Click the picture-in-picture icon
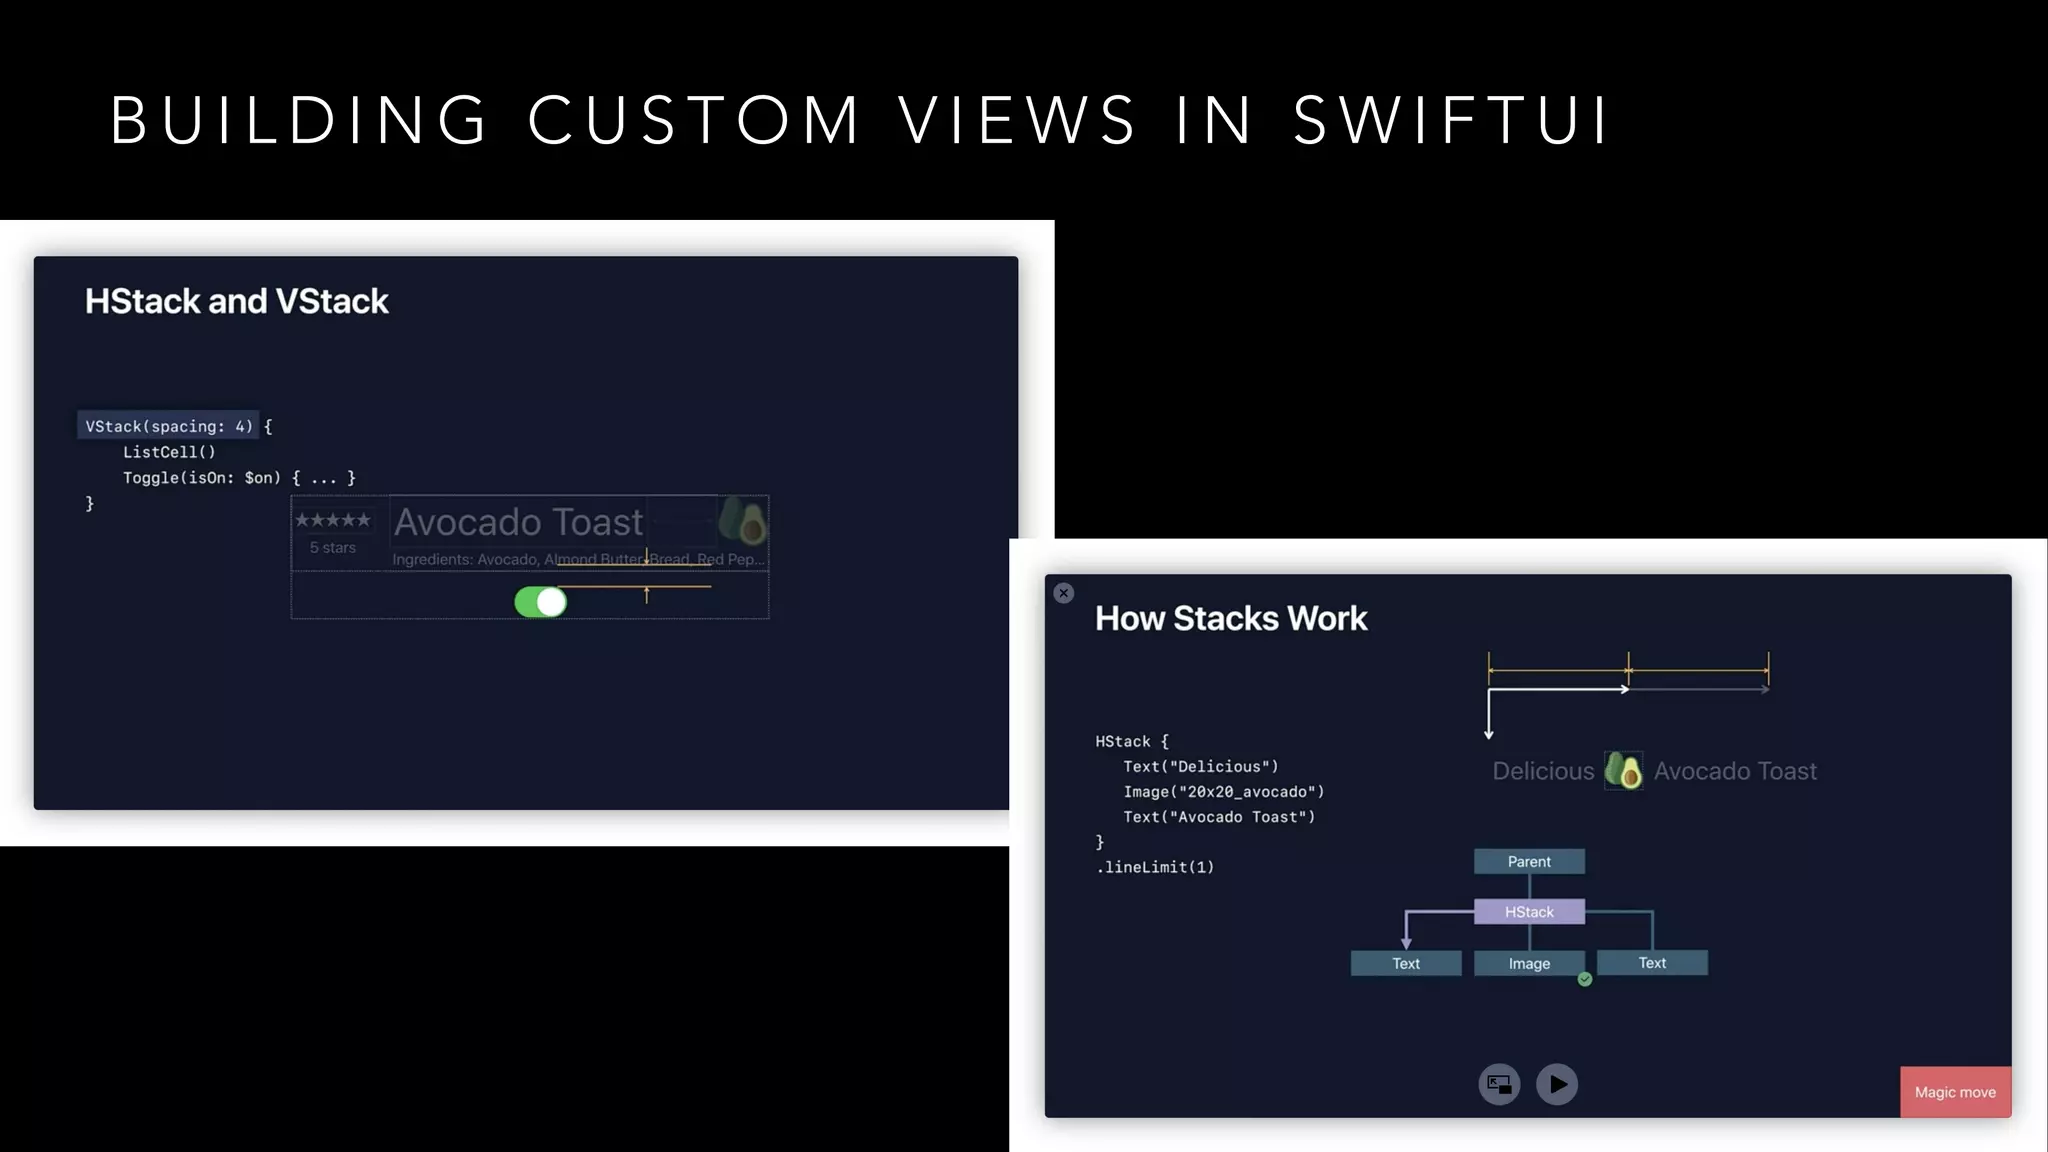The width and height of the screenshot is (2048, 1152). [x=1499, y=1084]
